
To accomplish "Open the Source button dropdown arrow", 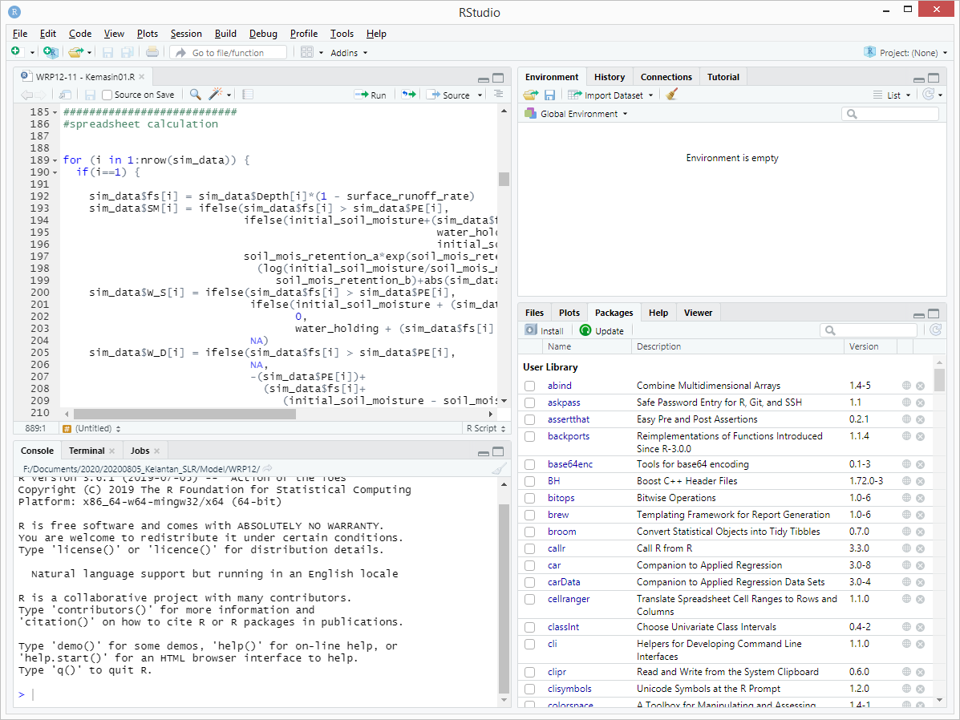I will tap(480, 95).
